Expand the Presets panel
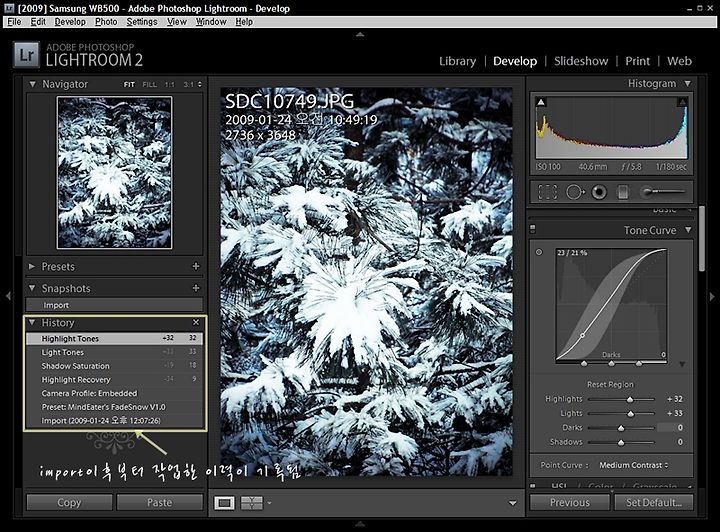 (32, 266)
